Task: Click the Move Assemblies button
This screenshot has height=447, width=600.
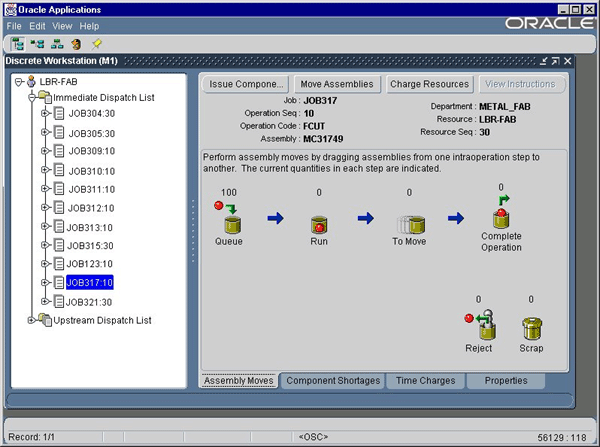Action: pyautogui.click(x=337, y=84)
